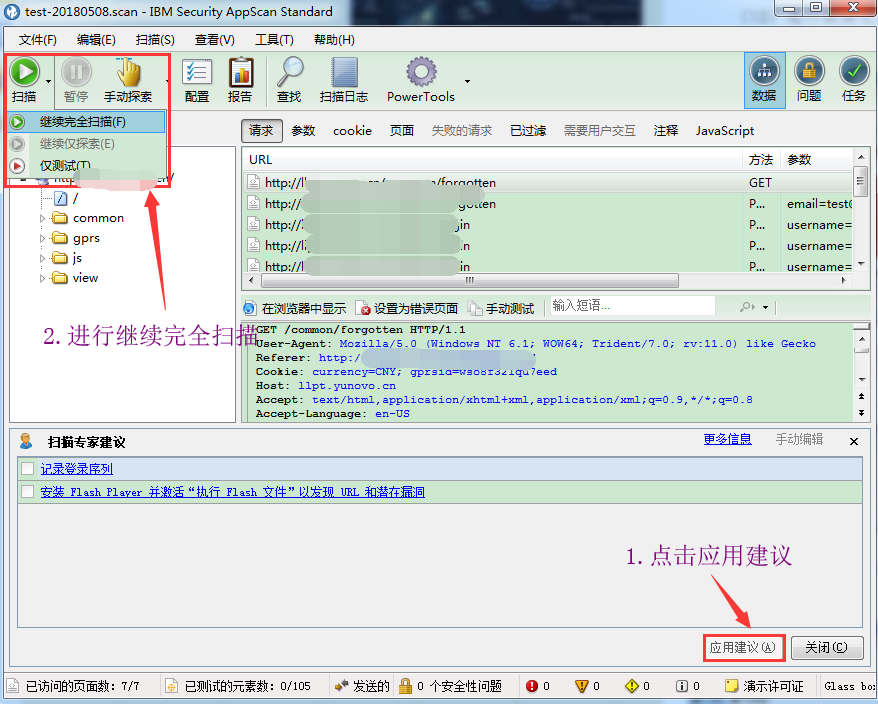Switch to the 注释 tab

coord(666,130)
